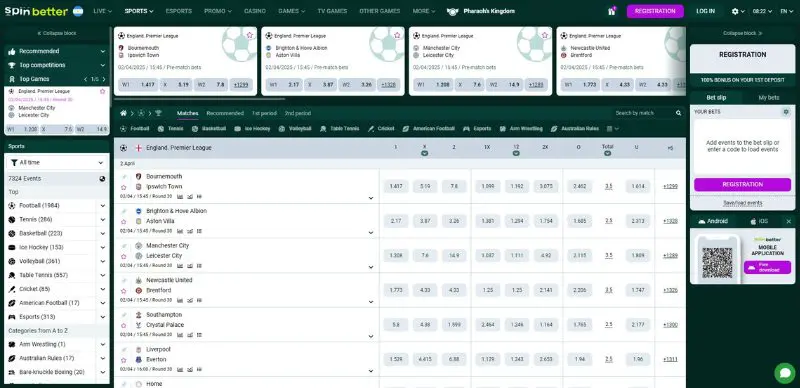Open +1299 more markets on Bournemouth row

pyautogui.click(x=670, y=187)
